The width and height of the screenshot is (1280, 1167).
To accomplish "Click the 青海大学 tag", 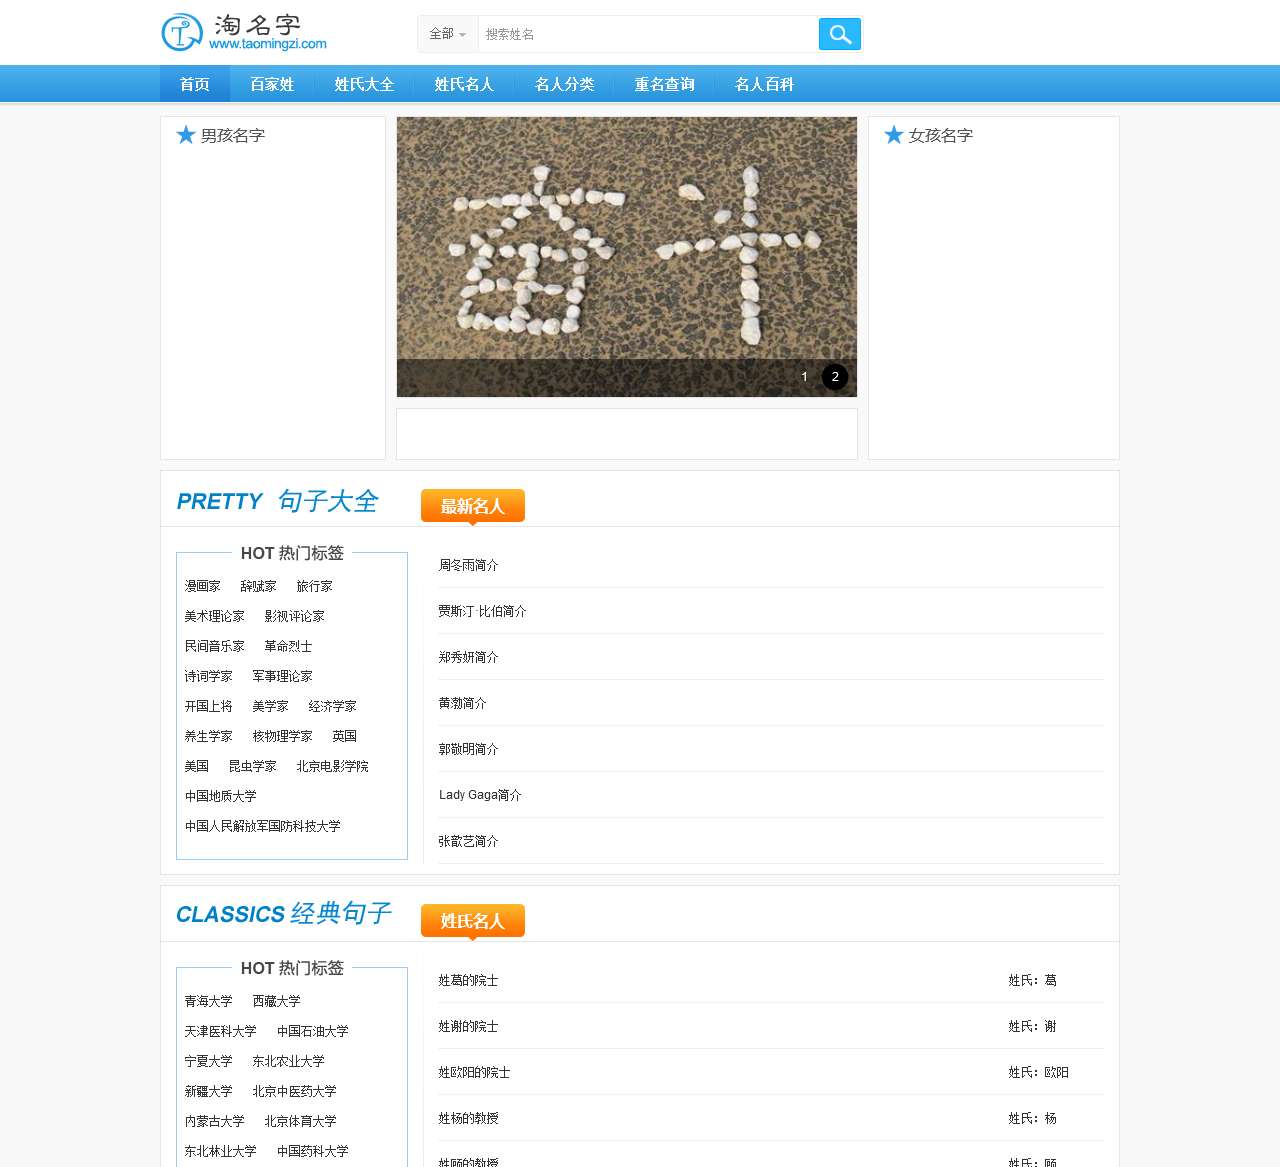I will coord(209,1001).
